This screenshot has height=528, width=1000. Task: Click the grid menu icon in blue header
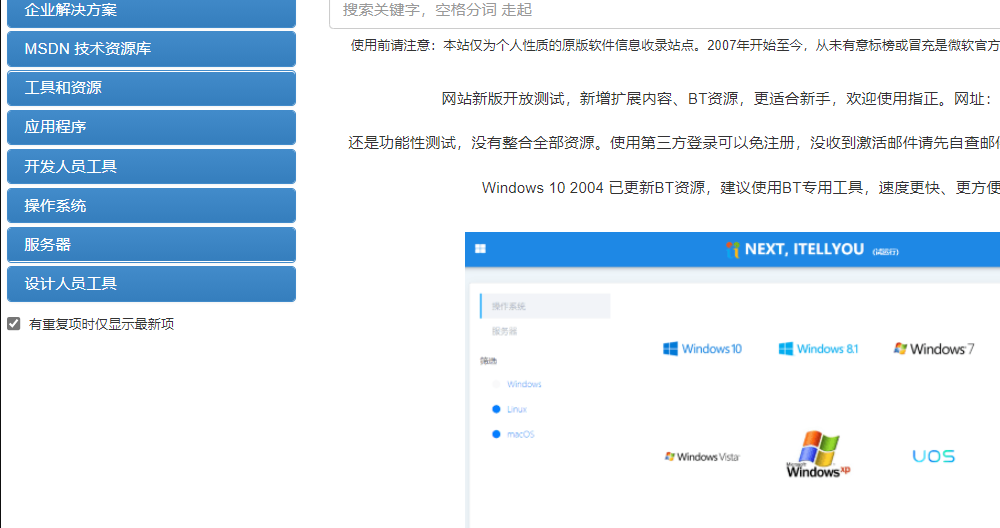[480, 249]
